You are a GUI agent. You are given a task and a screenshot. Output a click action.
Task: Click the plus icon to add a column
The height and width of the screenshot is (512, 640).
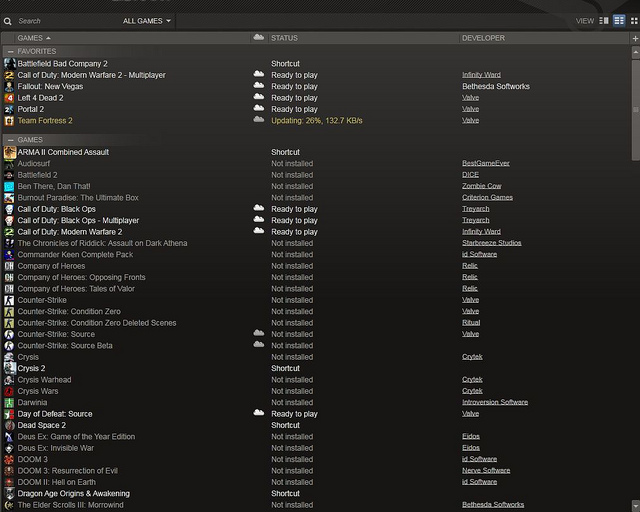point(635,38)
